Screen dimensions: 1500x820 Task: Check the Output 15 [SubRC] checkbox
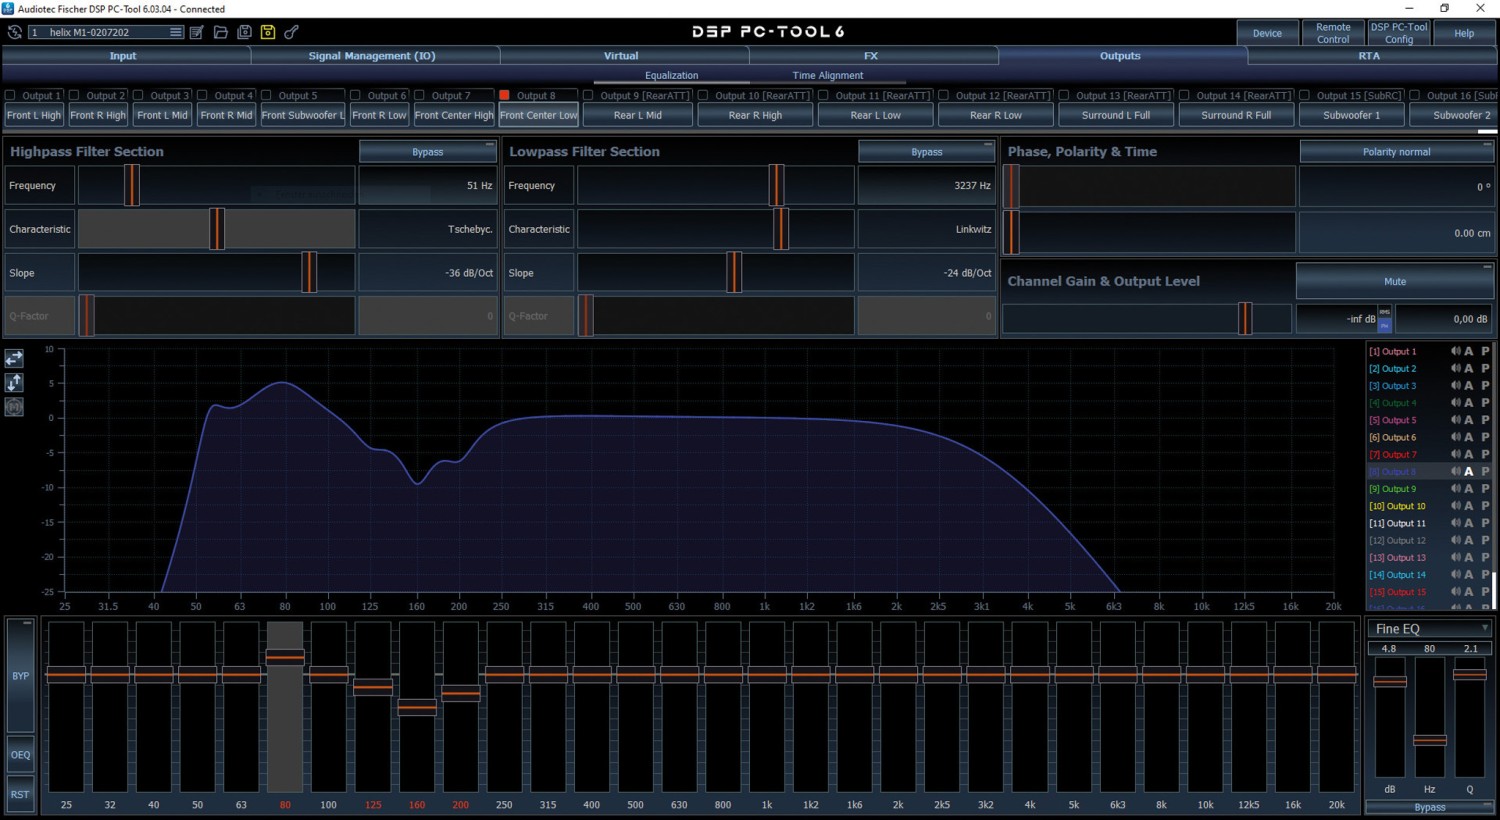tap(1304, 96)
